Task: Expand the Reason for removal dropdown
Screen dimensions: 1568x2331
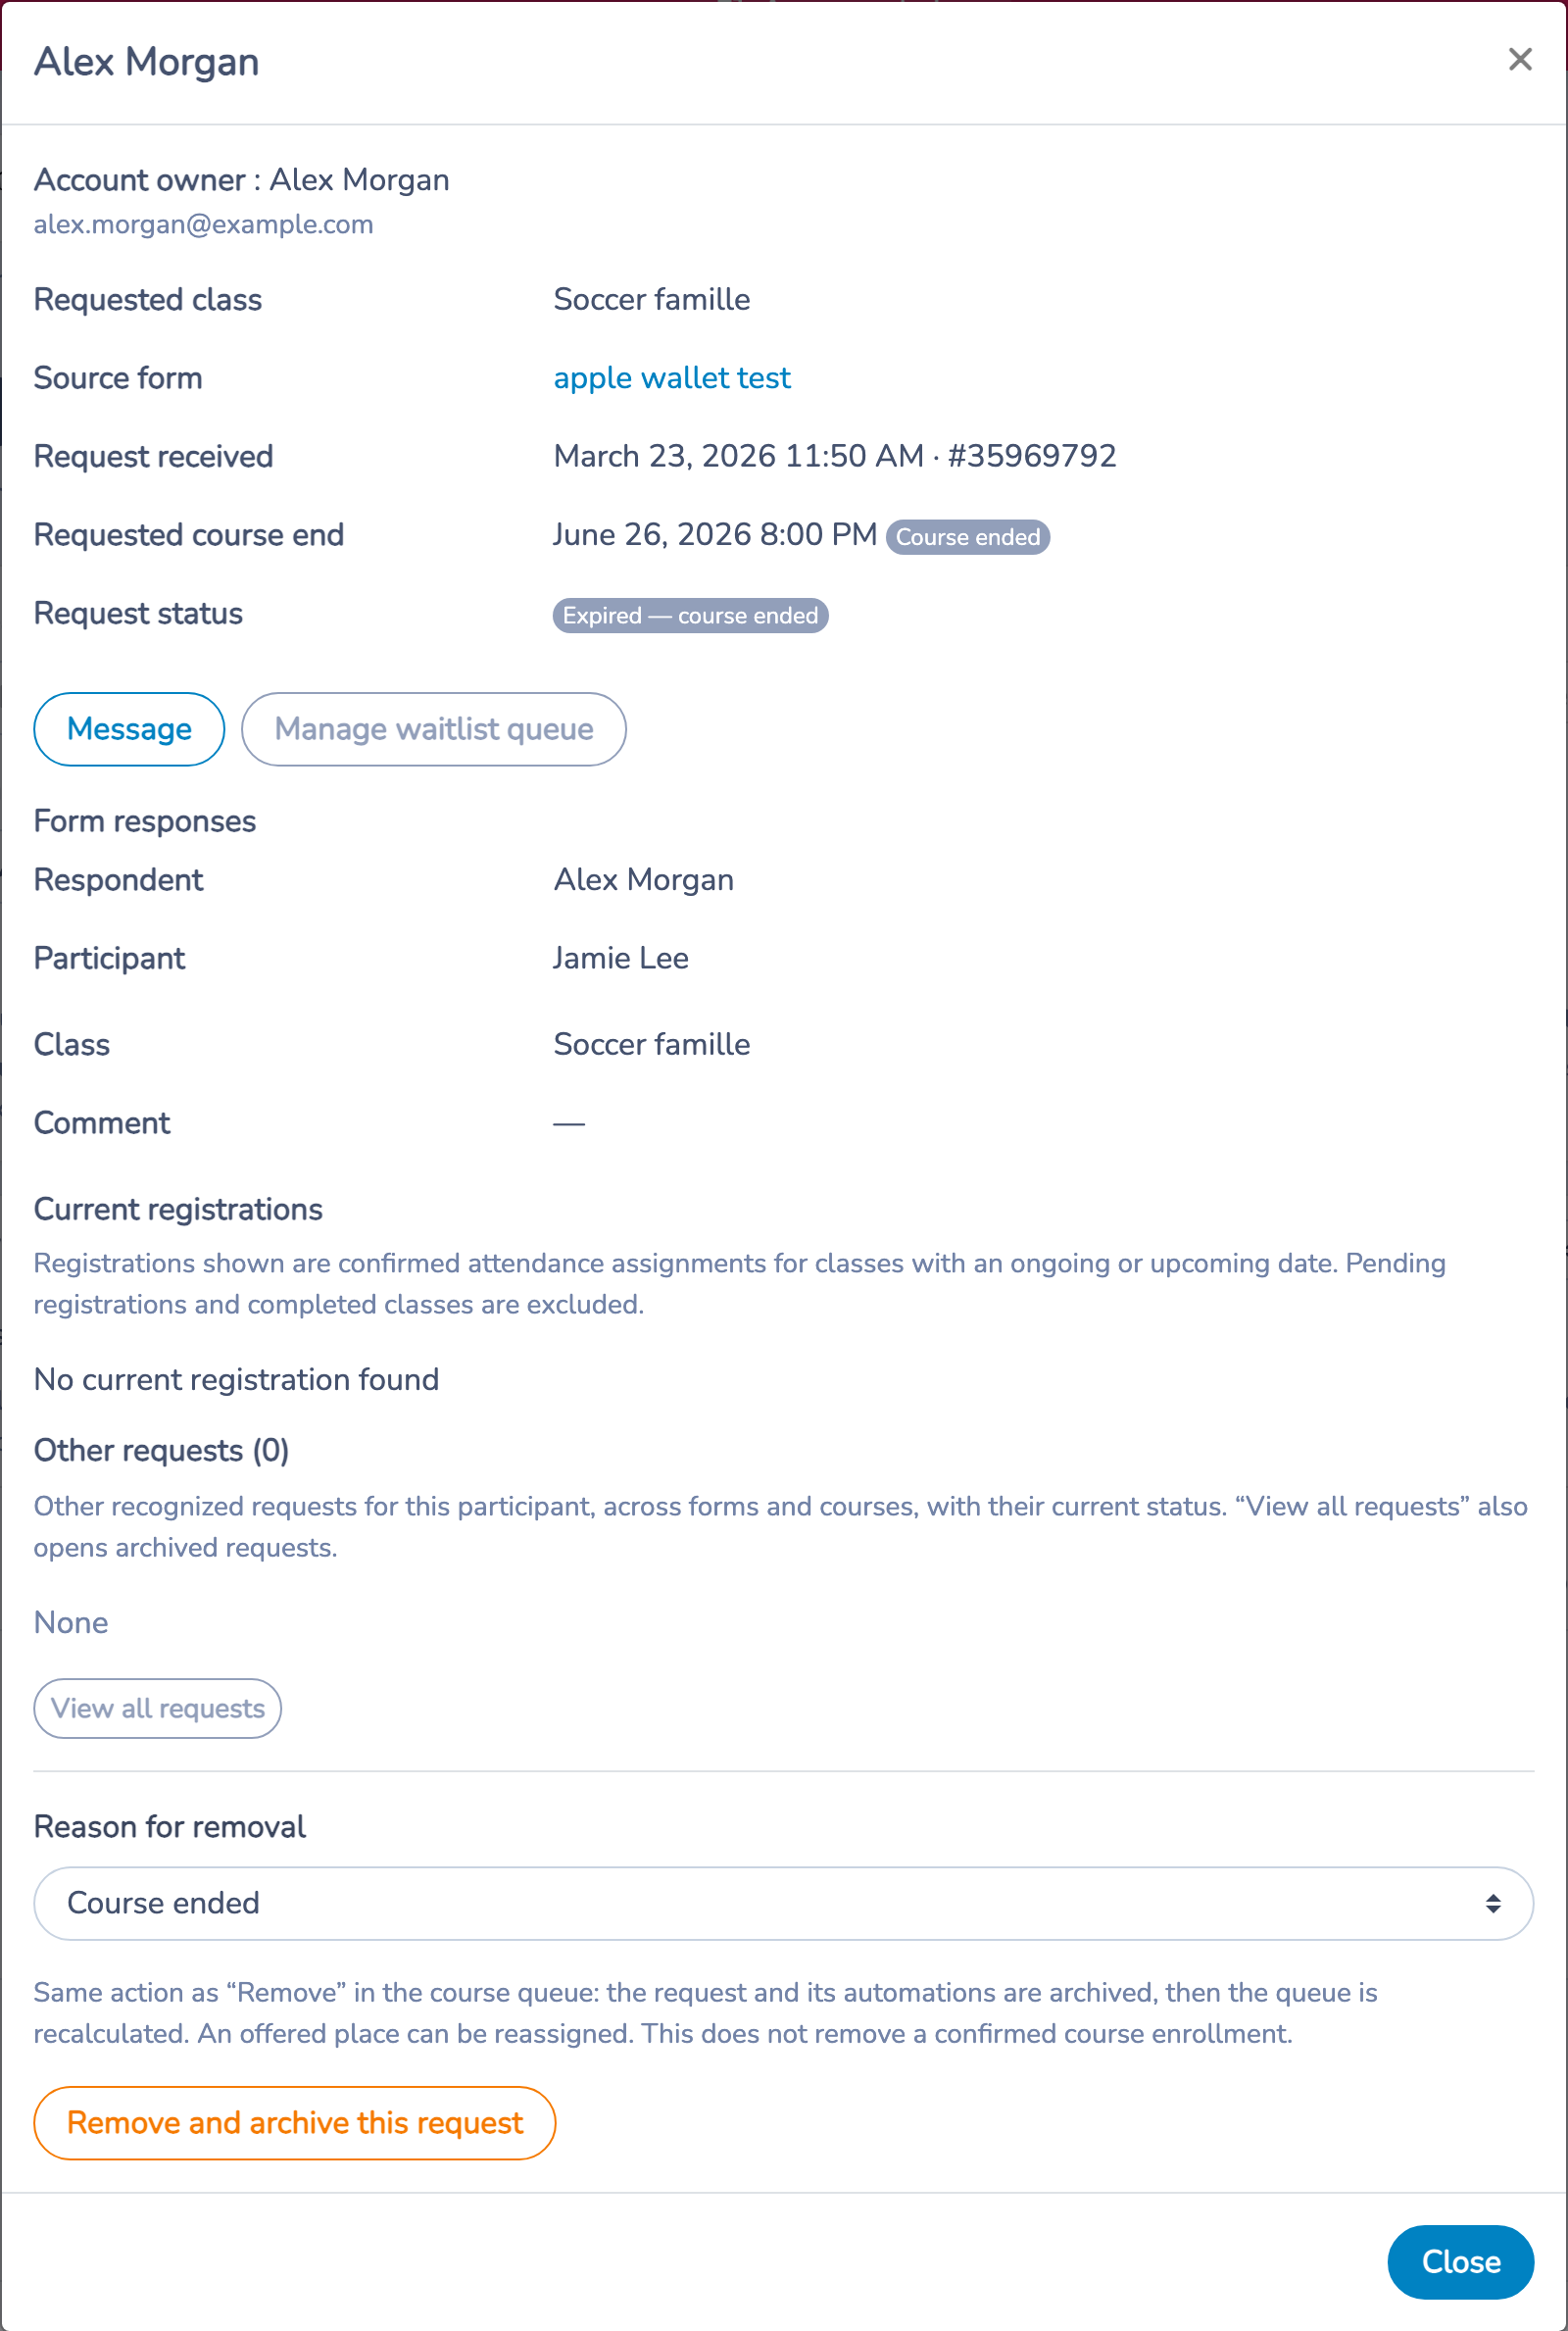Action: pos(783,1903)
